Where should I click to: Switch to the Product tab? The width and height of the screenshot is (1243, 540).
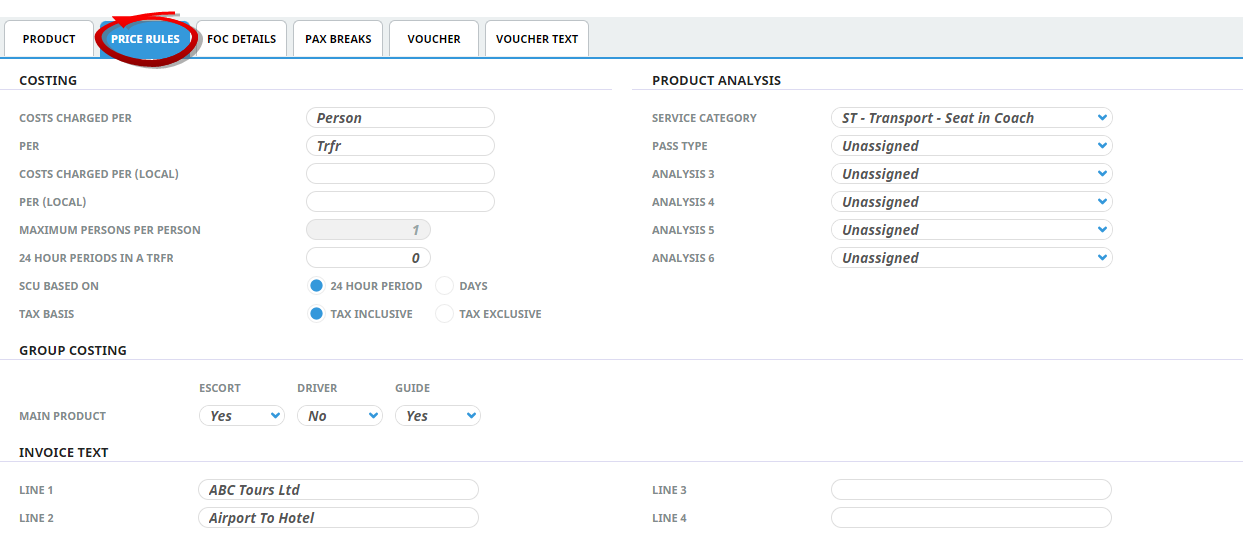coord(49,39)
